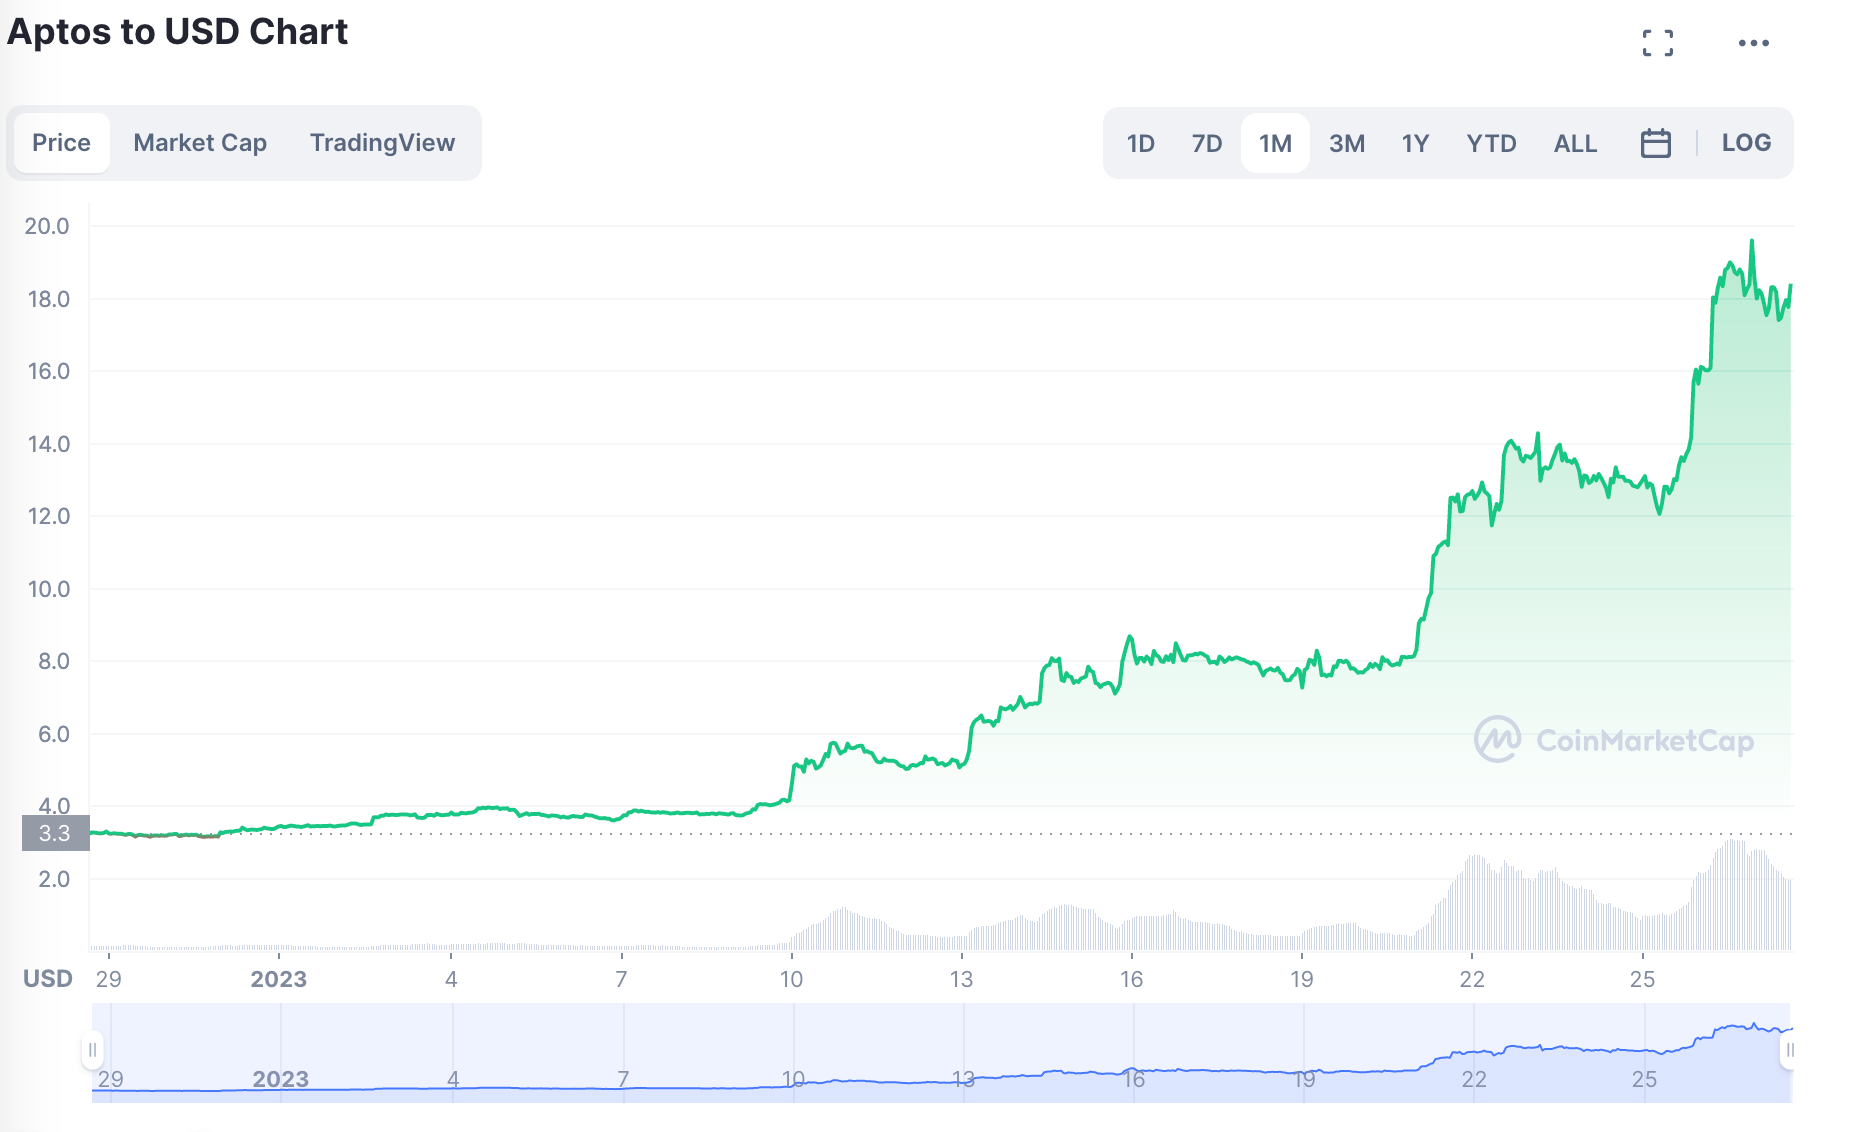The image size is (1854, 1132).
Task: Show year-to-date with YTD button
Action: coord(1491,143)
